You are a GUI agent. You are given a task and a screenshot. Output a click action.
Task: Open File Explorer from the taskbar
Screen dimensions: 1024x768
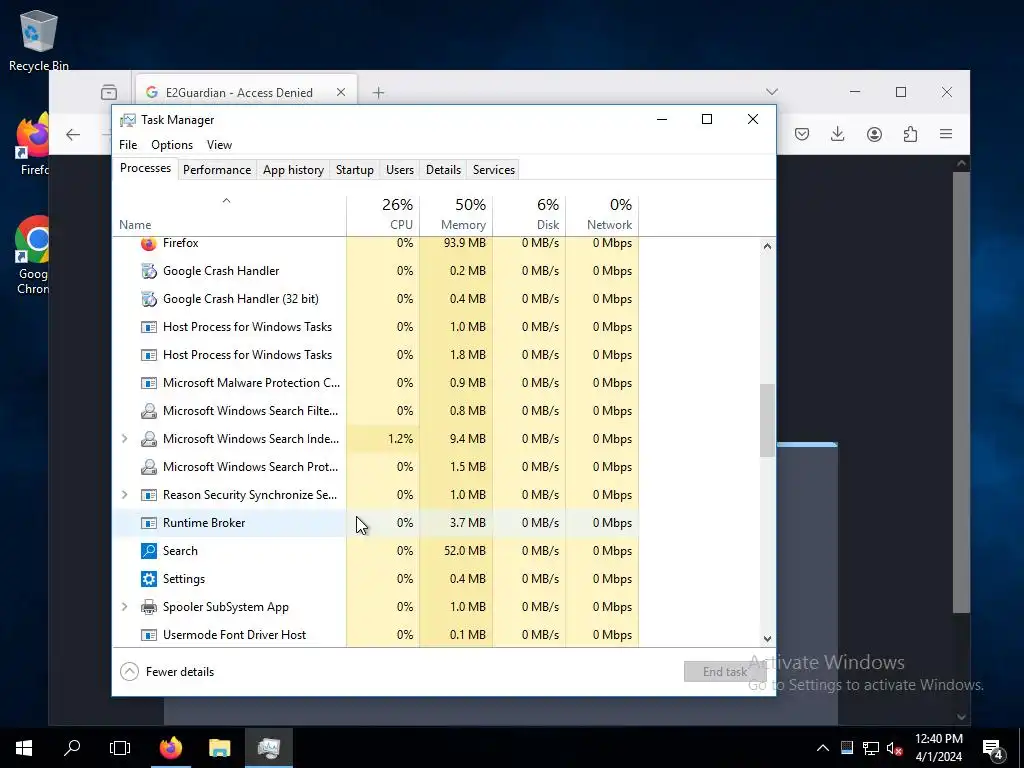tap(219, 748)
